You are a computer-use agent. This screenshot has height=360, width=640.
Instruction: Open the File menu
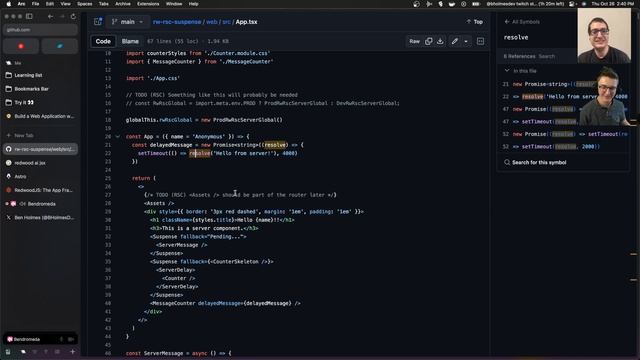pyautogui.click(x=36, y=4)
